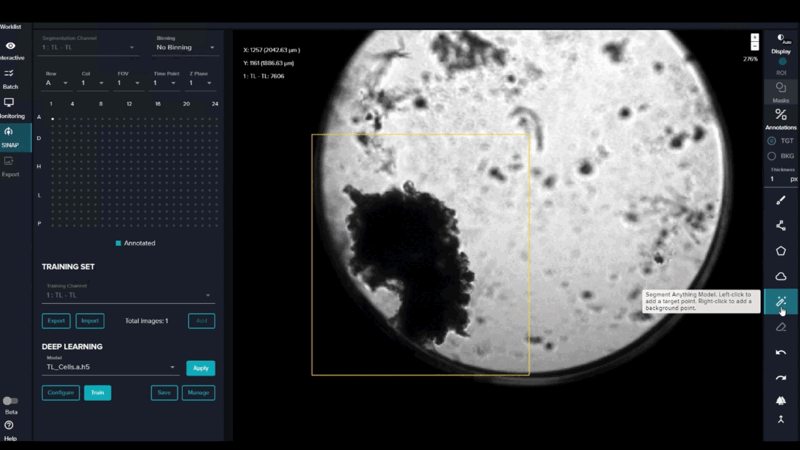Select the polygon tool
The image size is (800, 450).
tap(781, 251)
